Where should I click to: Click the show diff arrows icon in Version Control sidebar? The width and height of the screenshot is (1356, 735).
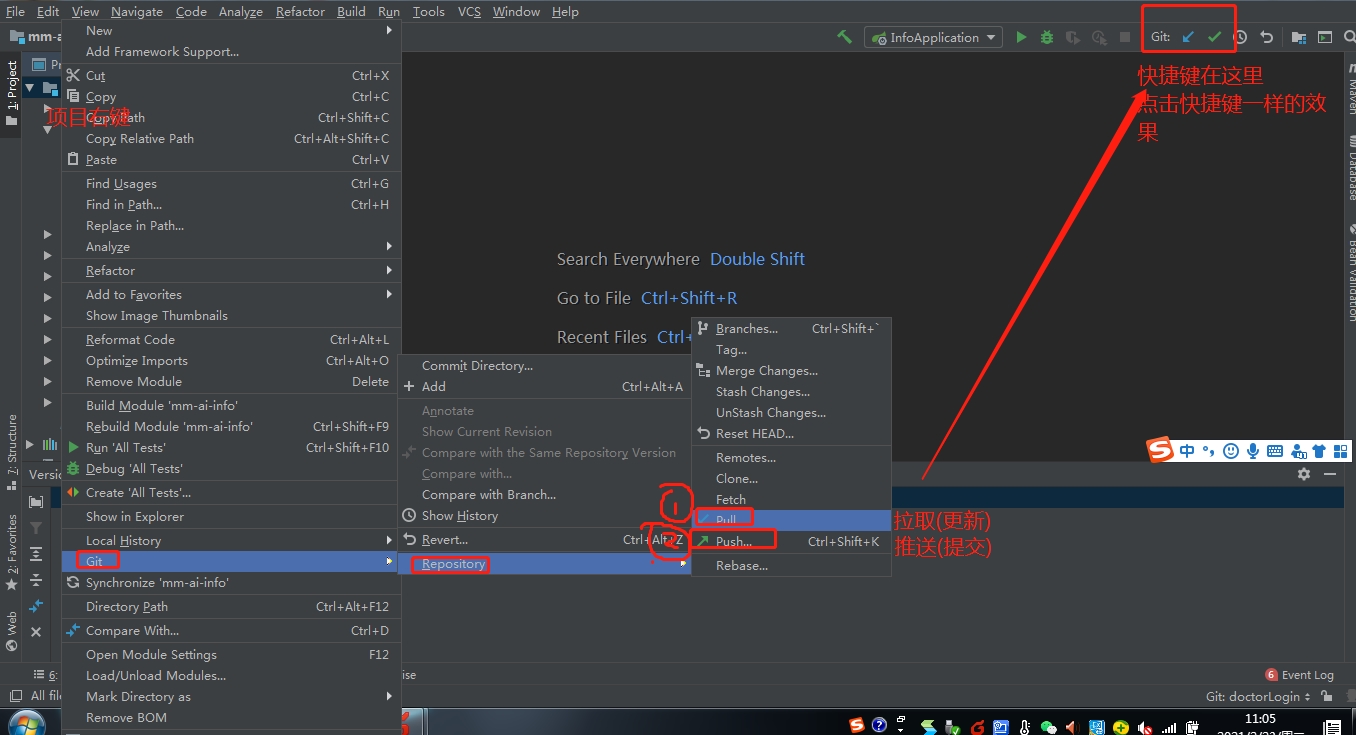click(36, 606)
